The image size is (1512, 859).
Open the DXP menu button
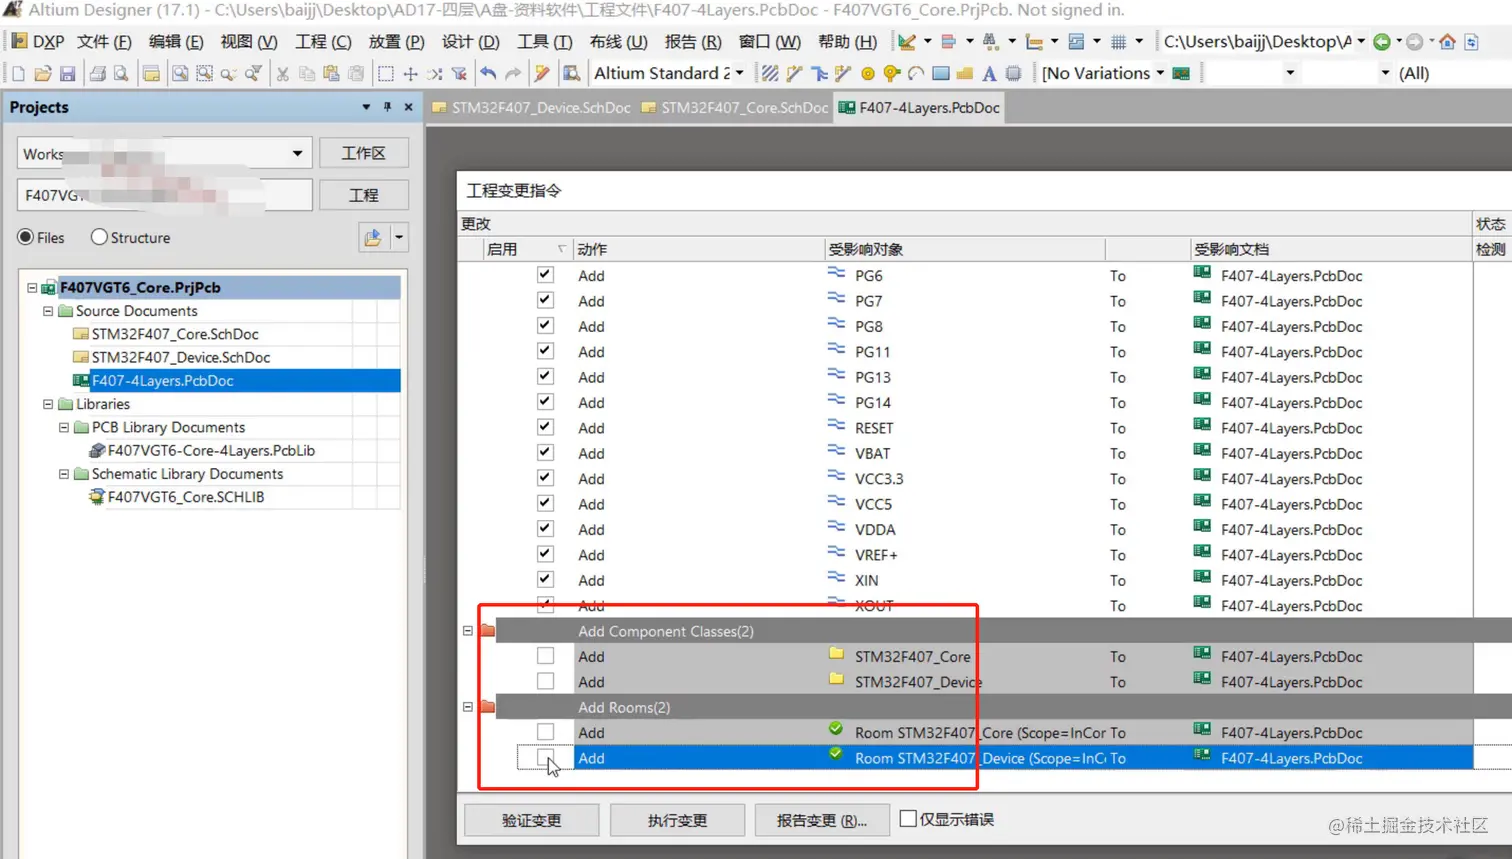(38, 42)
